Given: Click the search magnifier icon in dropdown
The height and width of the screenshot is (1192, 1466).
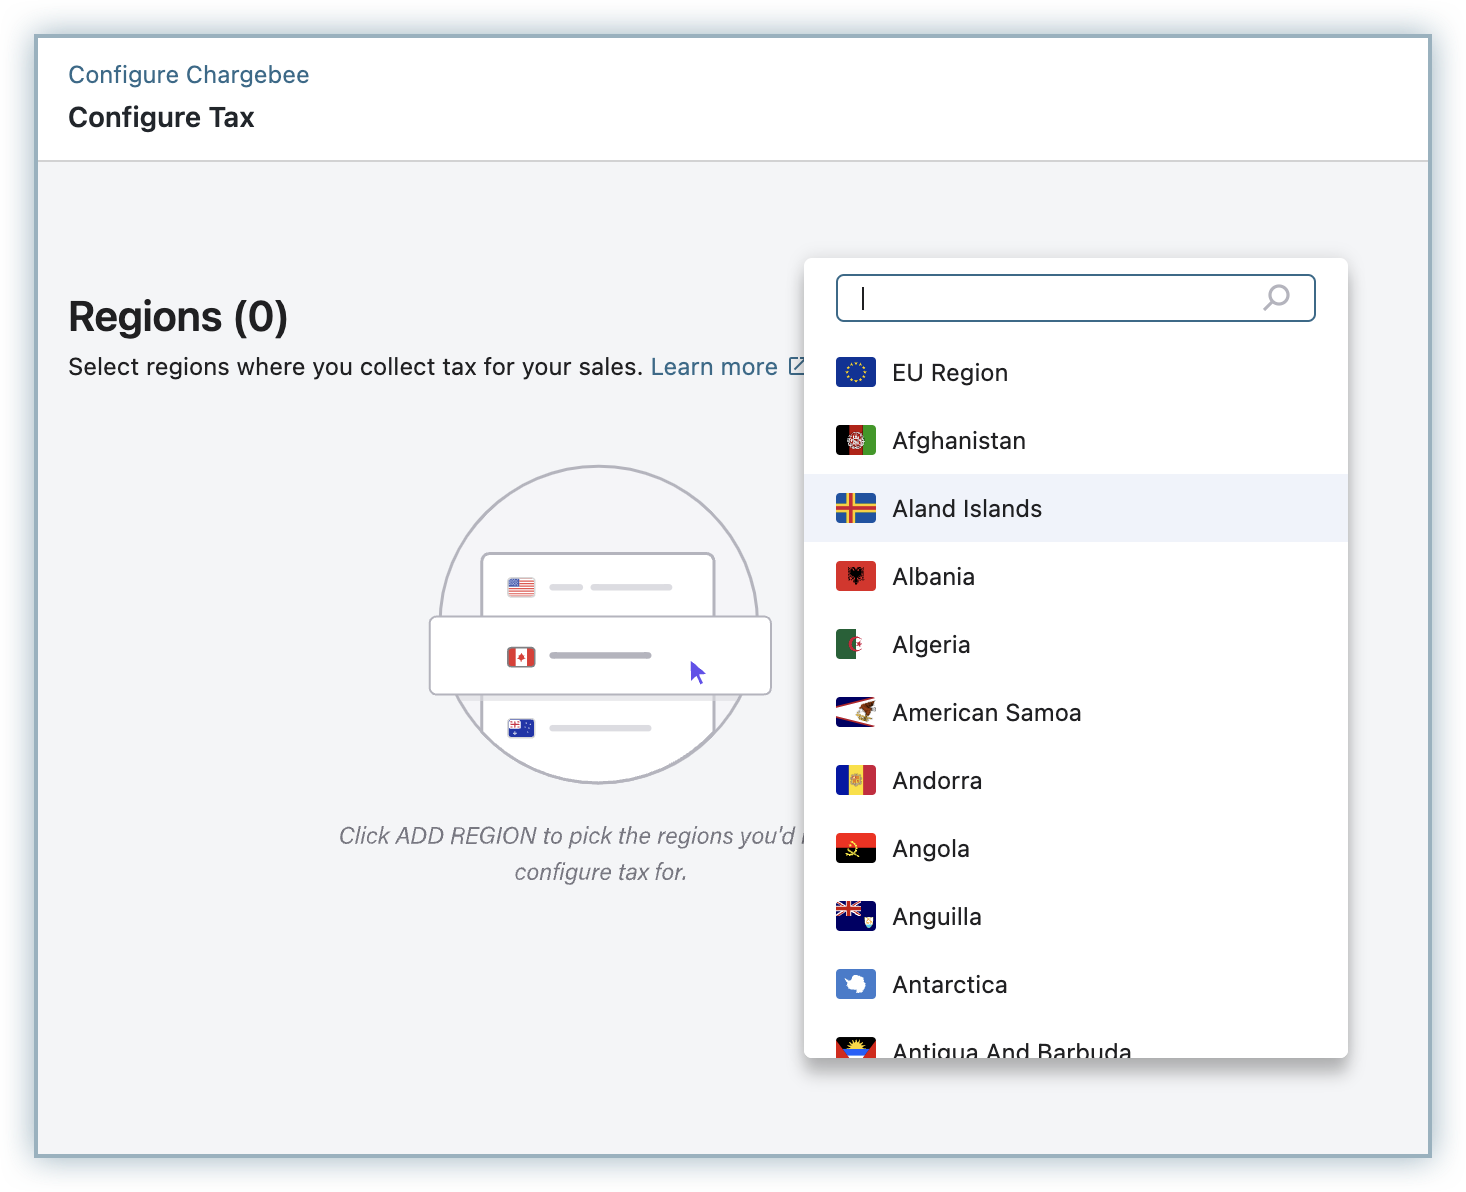Looking at the screenshot, I should click(x=1276, y=297).
